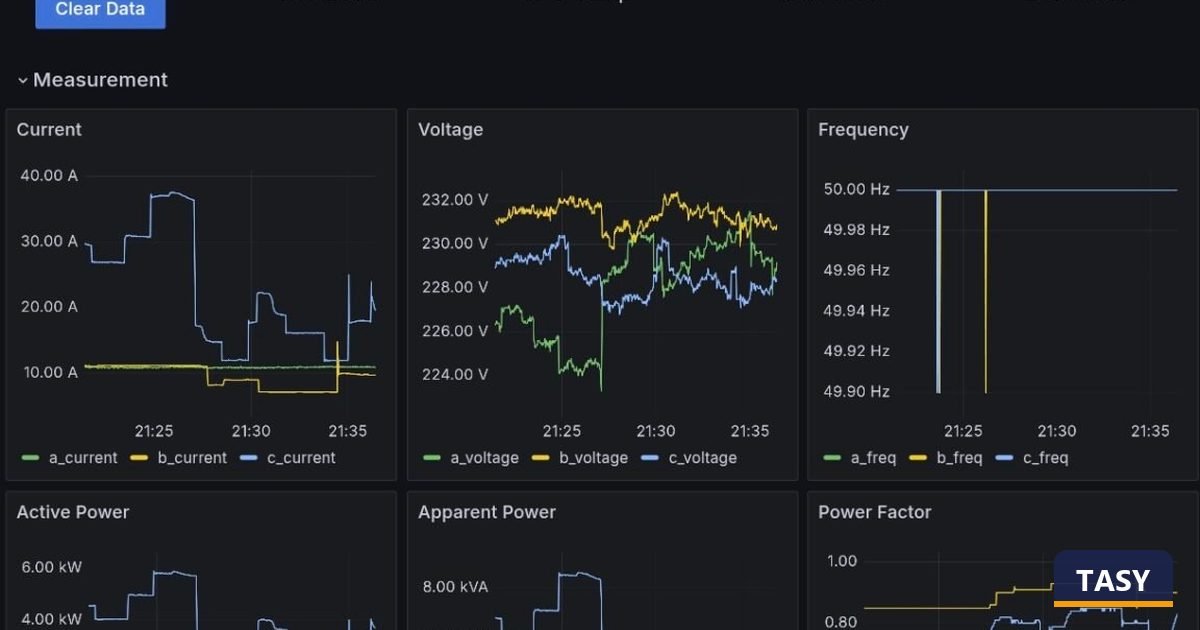Open the Frequency panel title menu

point(863,130)
